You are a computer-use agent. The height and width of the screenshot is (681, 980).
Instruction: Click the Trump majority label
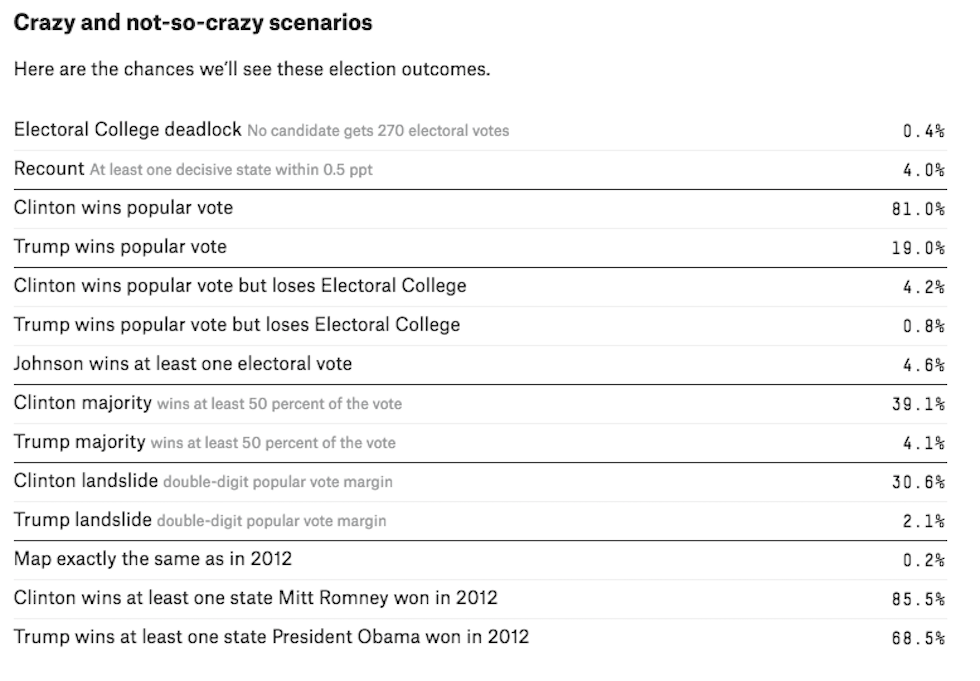[80, 442]
